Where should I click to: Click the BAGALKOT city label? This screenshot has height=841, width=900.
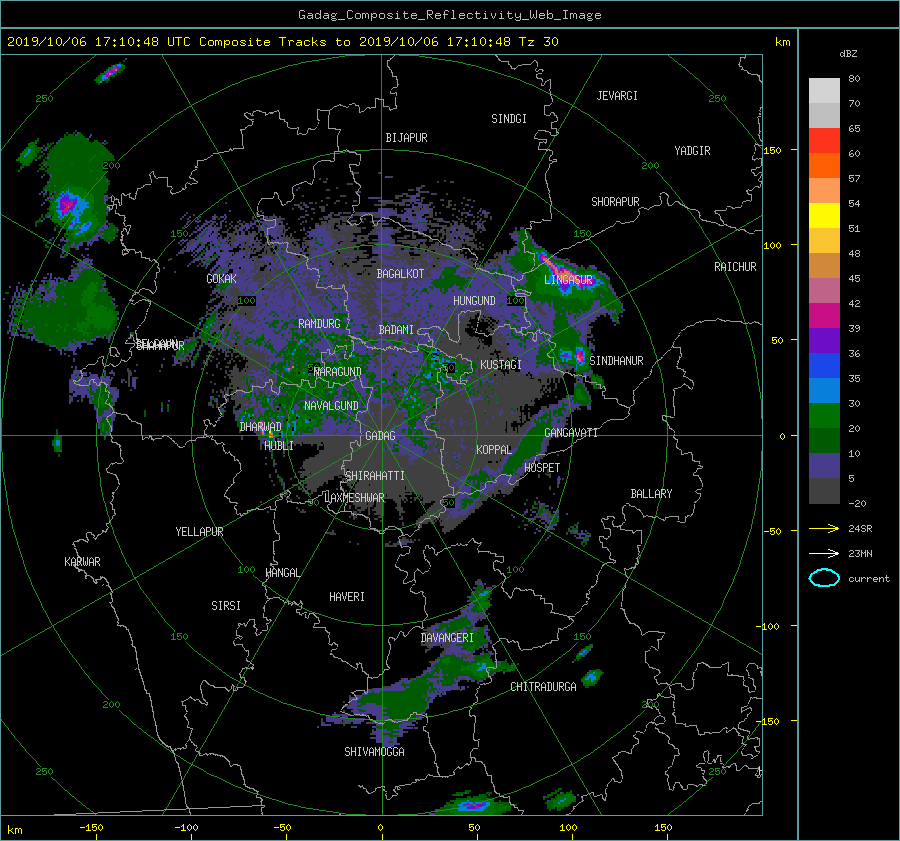400,274
